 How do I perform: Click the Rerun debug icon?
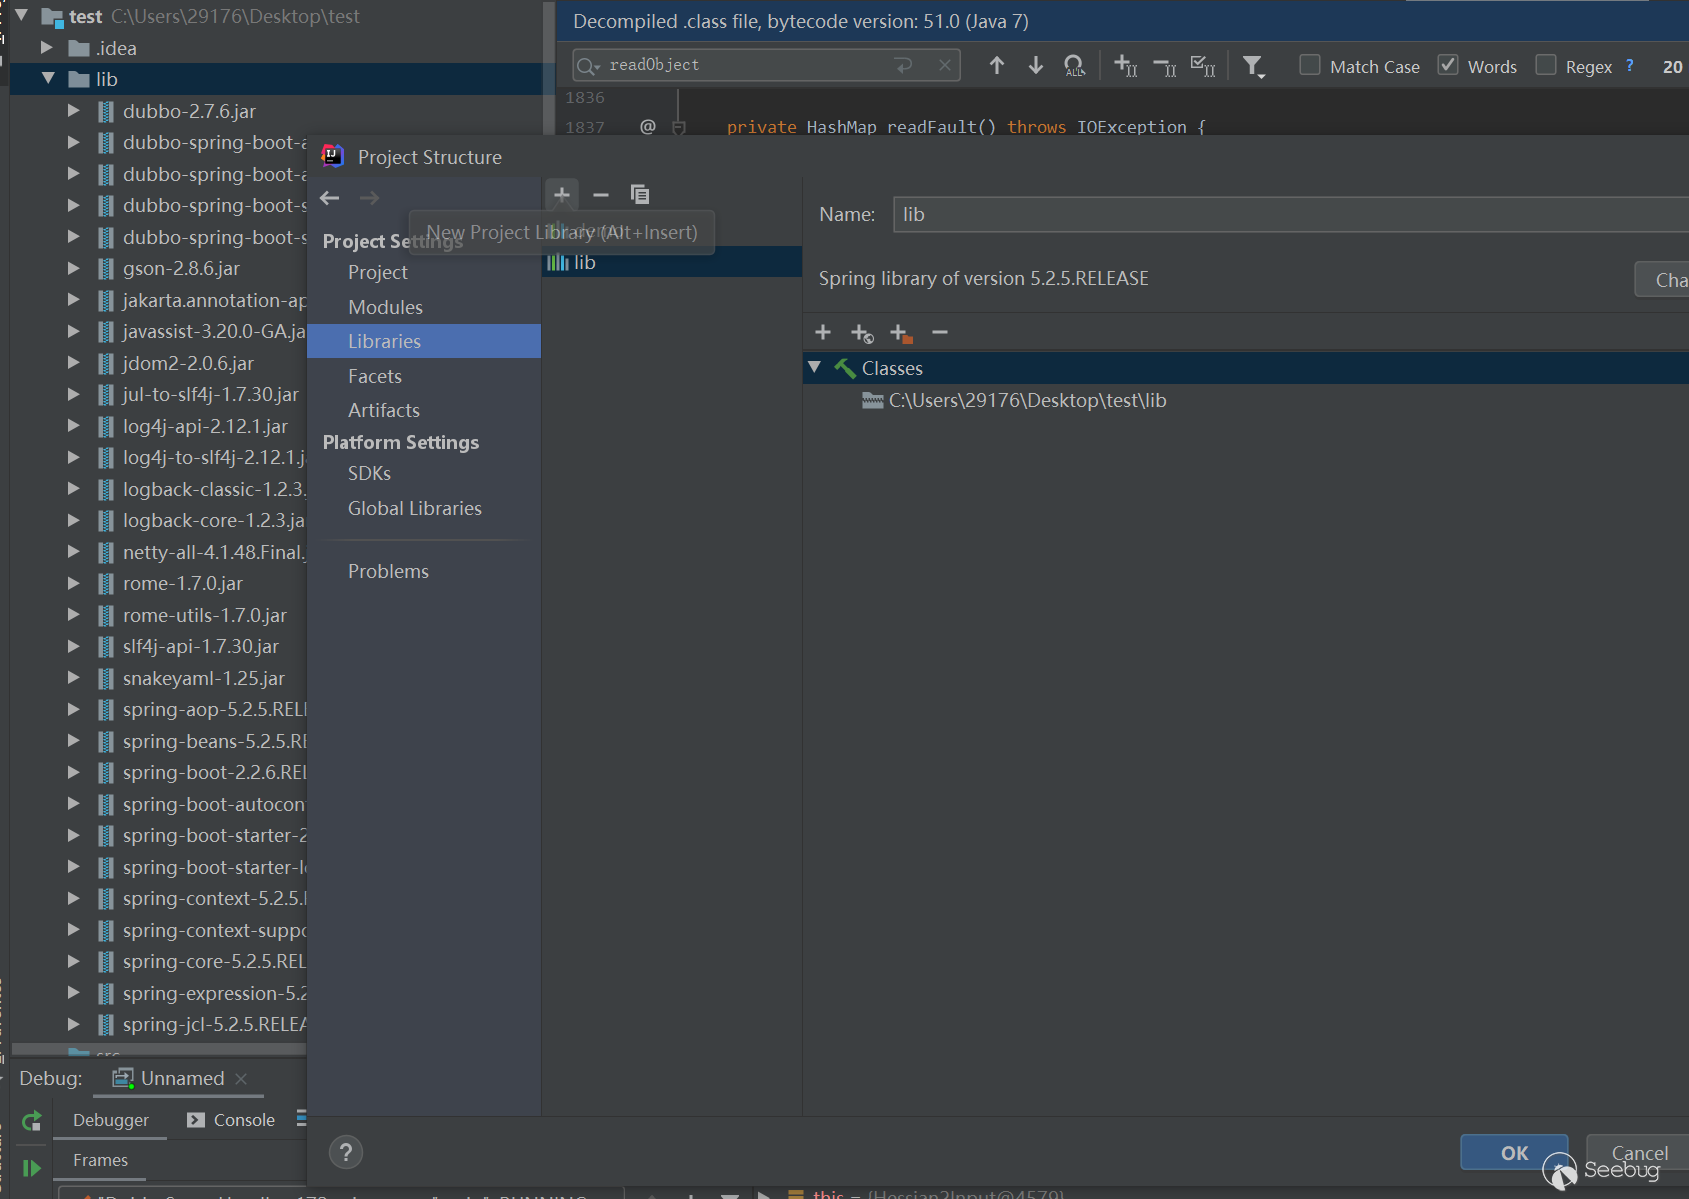pos(32,1121)
